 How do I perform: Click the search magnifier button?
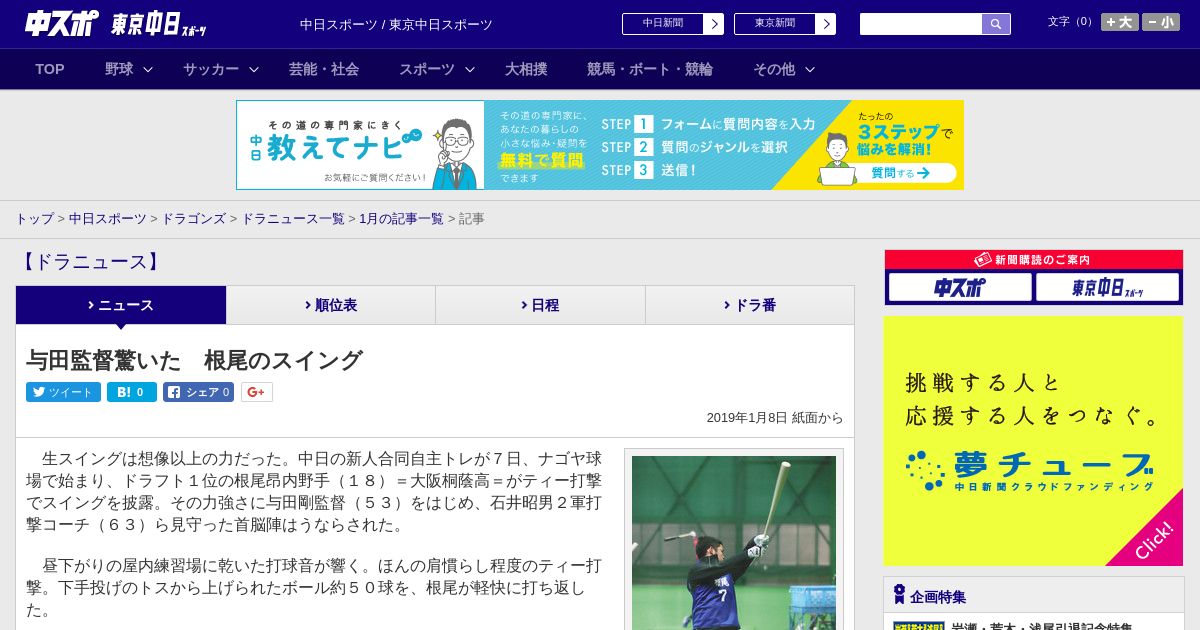pos(996,24)
